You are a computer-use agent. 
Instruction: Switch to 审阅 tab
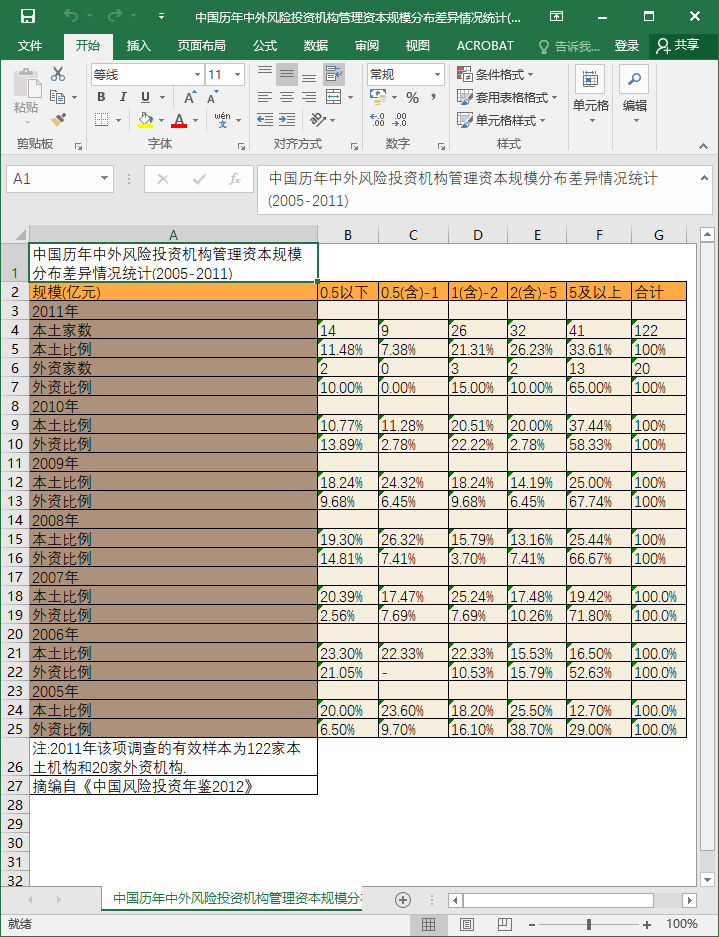(366, 46)
